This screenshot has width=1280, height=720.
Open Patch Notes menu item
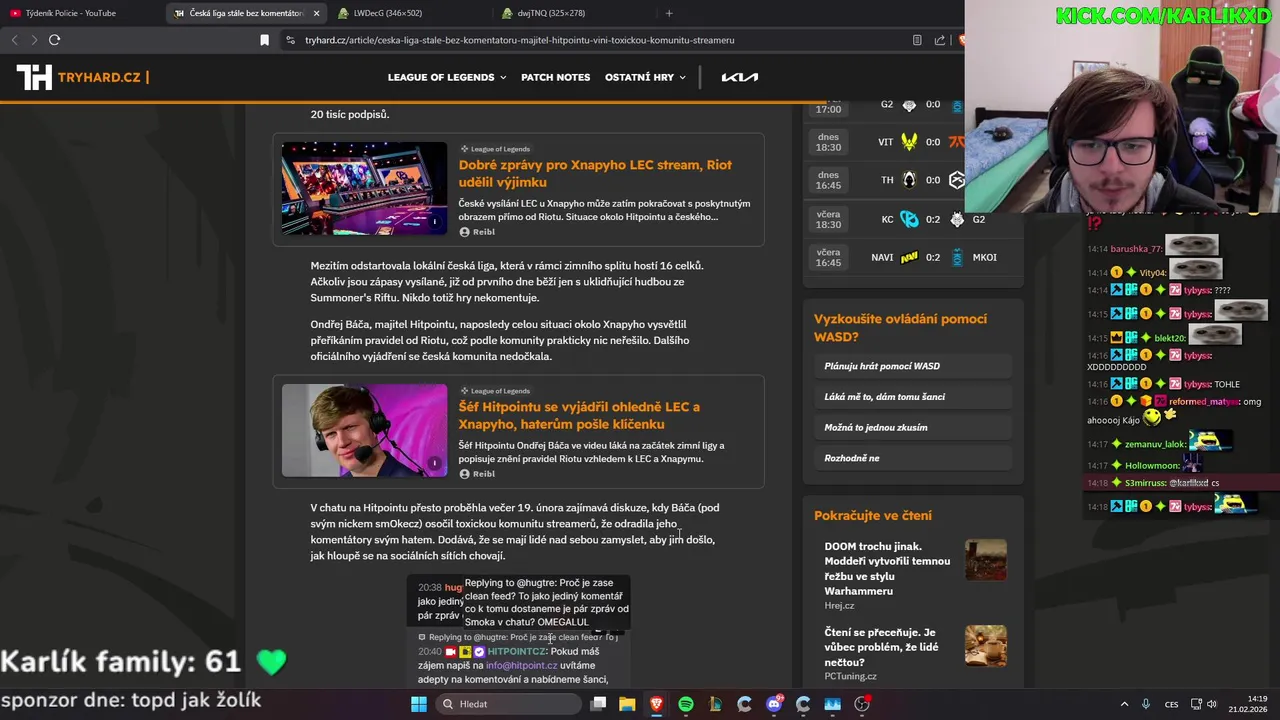[x=555, y=77]
